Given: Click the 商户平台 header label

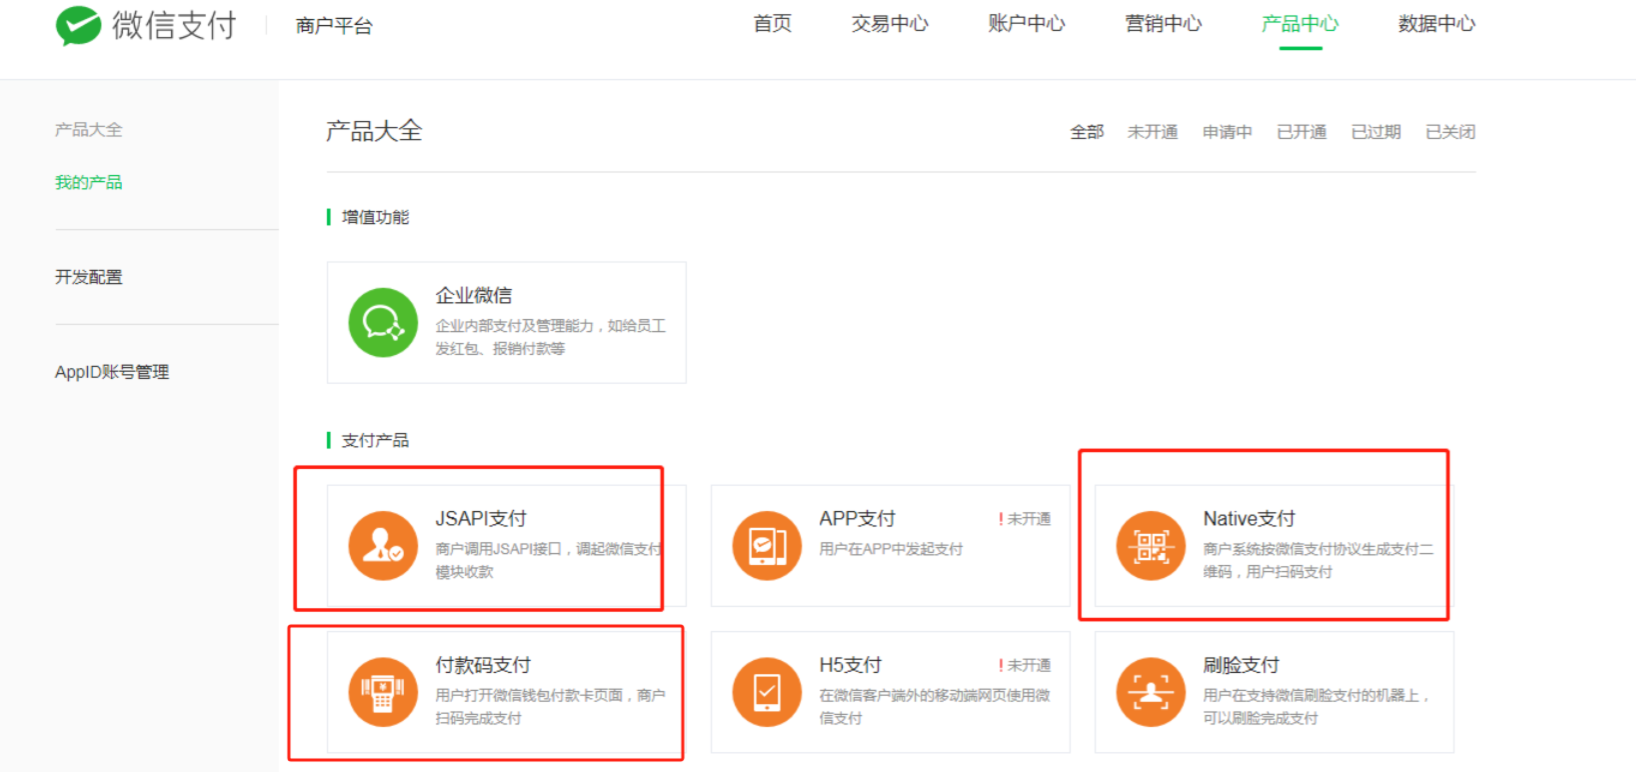Looking at the screenshot, I should click(x=334, y=26).
